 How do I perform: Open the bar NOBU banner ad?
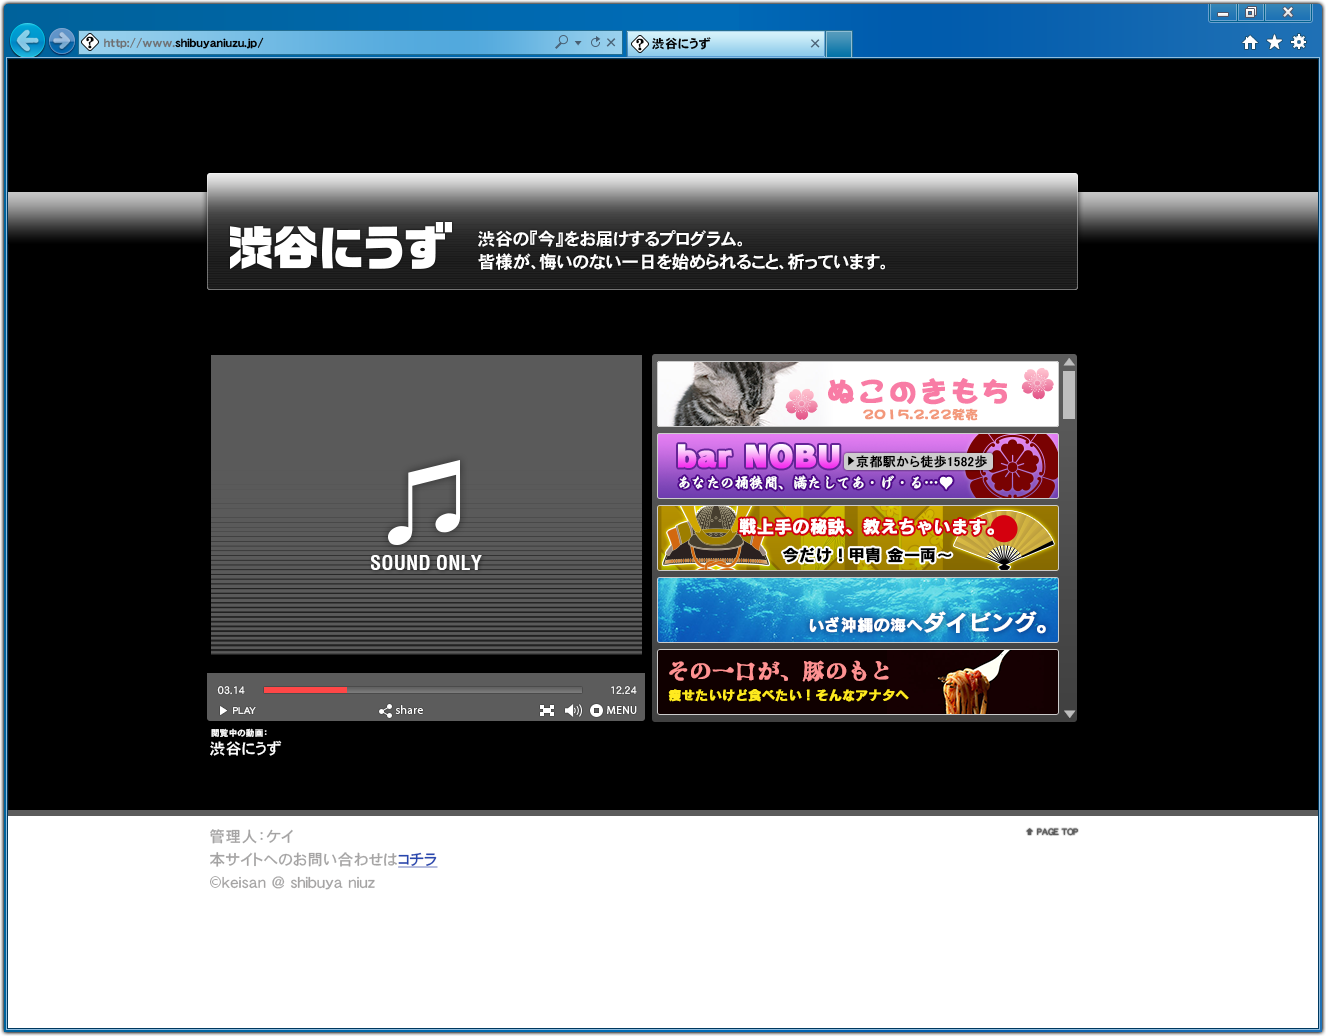(857, 466)
